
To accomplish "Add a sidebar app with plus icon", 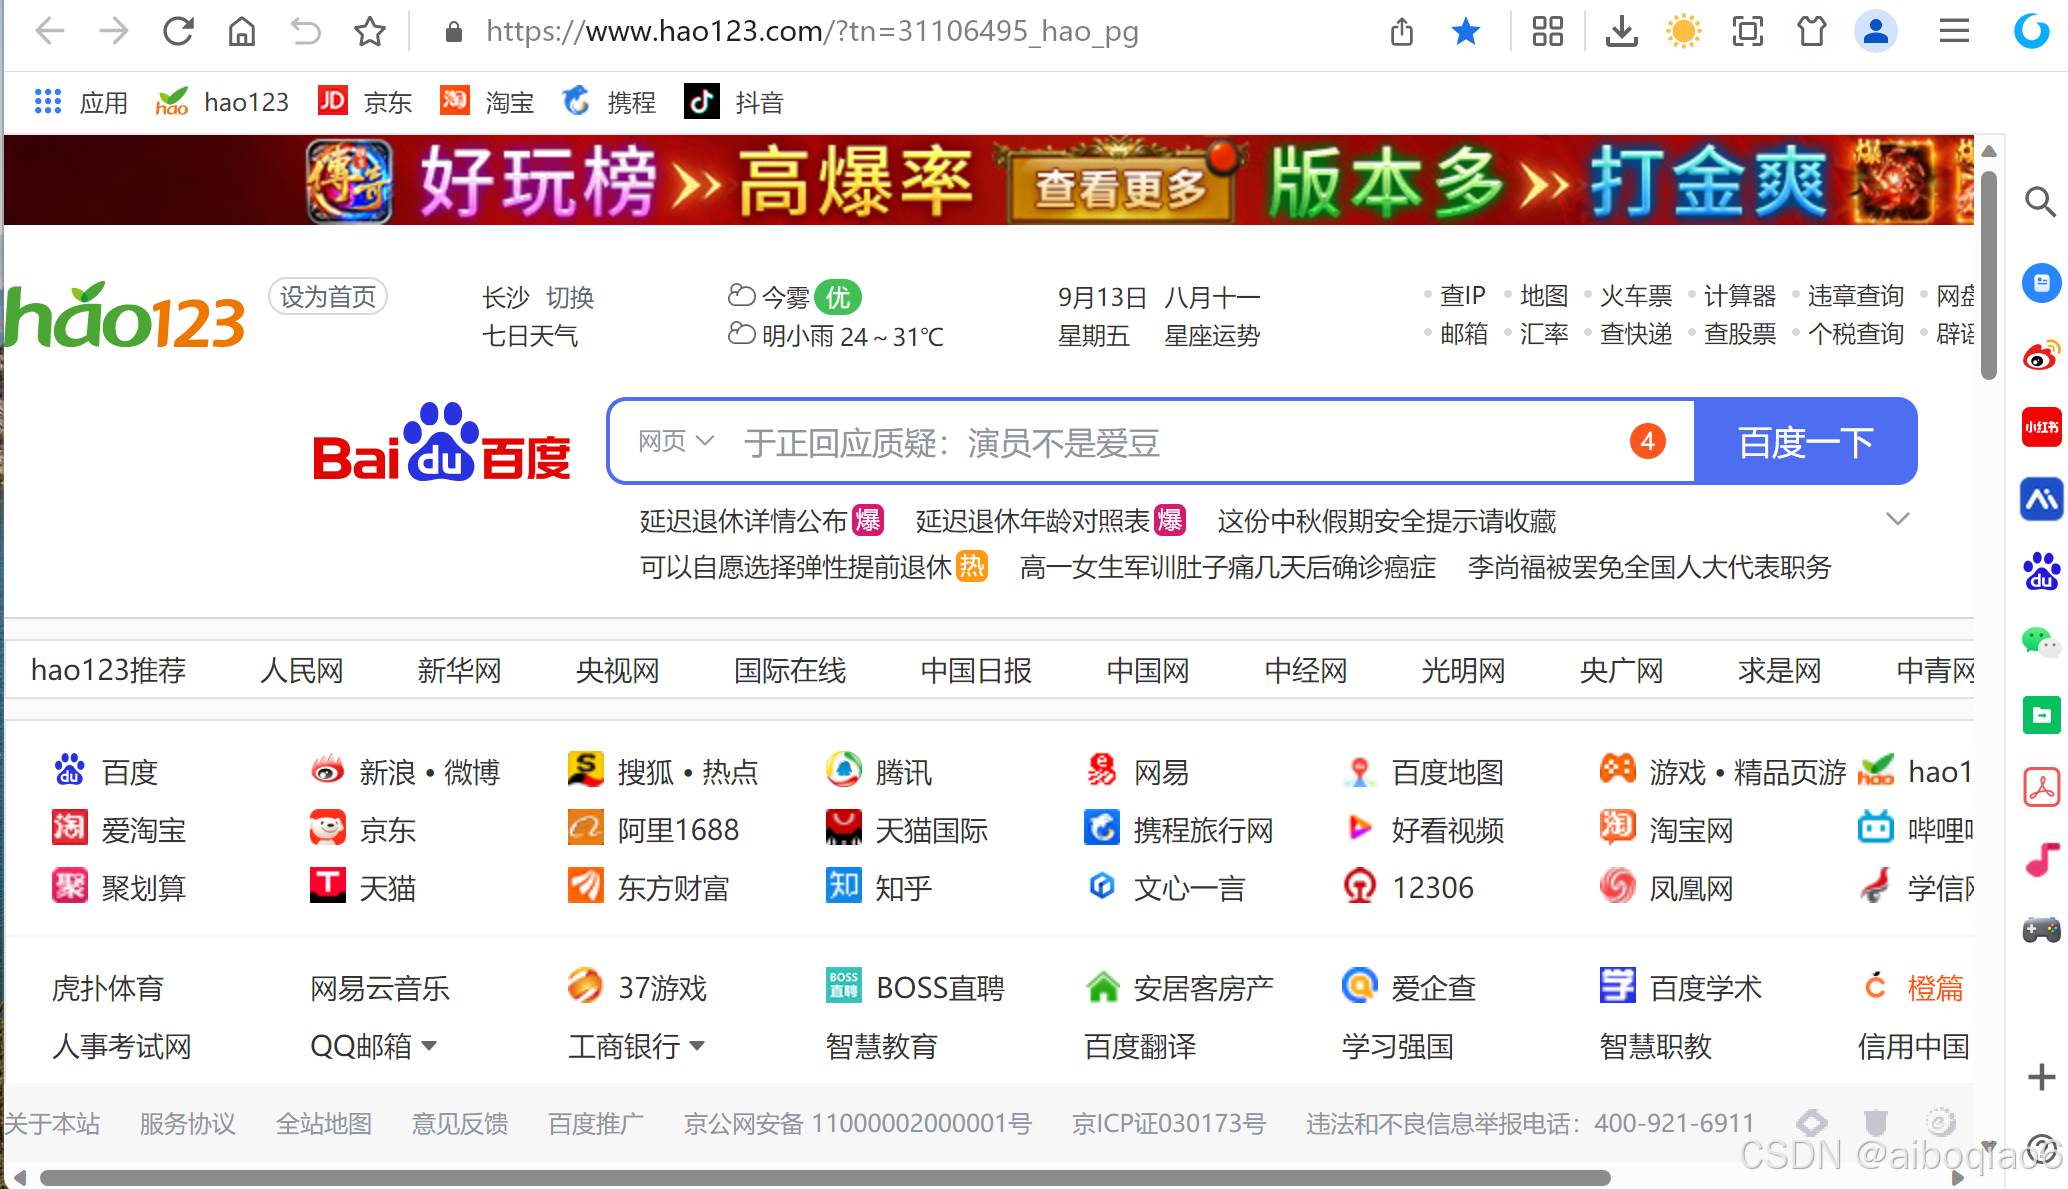I will [x=2041, y=1077].
